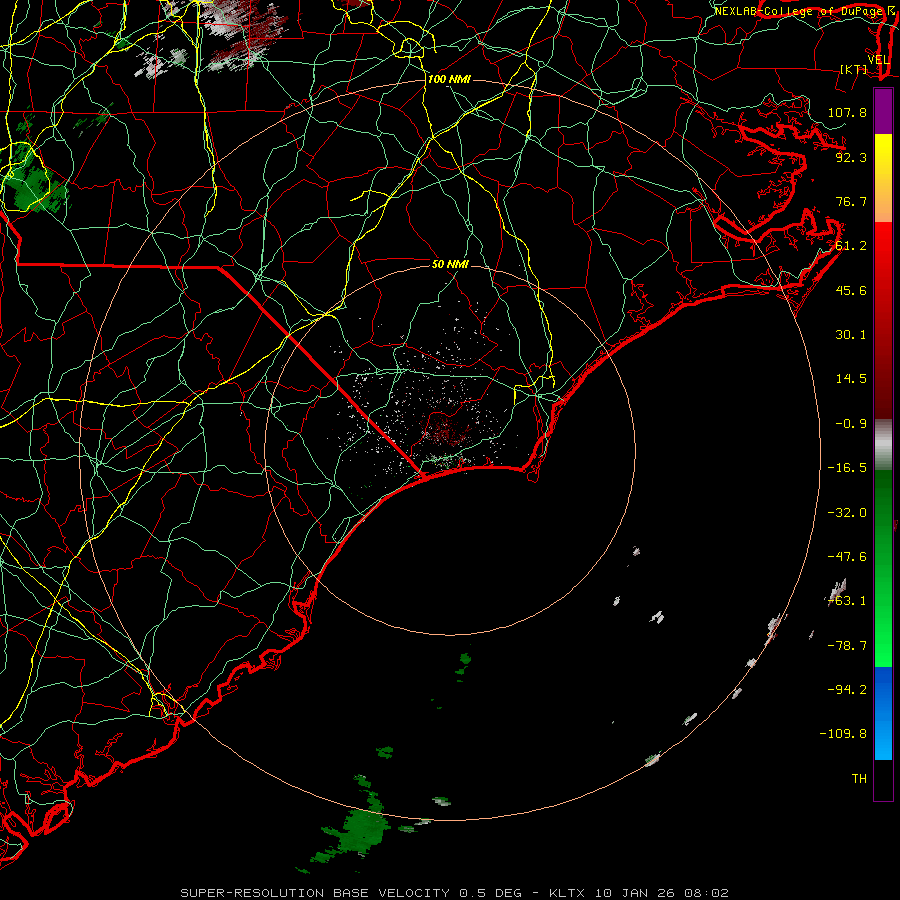Image resolution: width=900 pixels, height=900 pixels.
Task: Click the yellow segment of the velocity color bar
Action: click(x=883, y=178)
